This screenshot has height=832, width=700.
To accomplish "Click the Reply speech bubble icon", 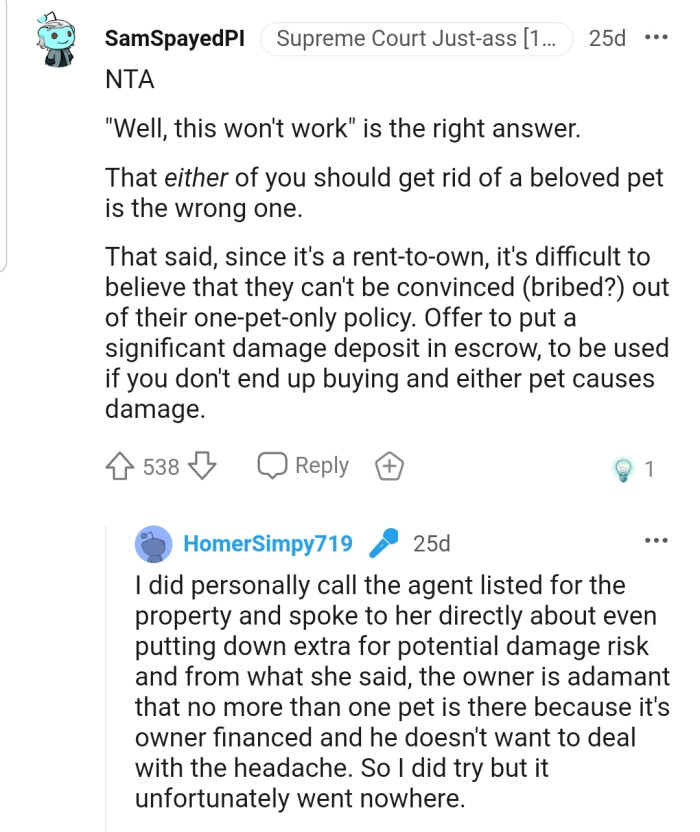I will 273,466.
